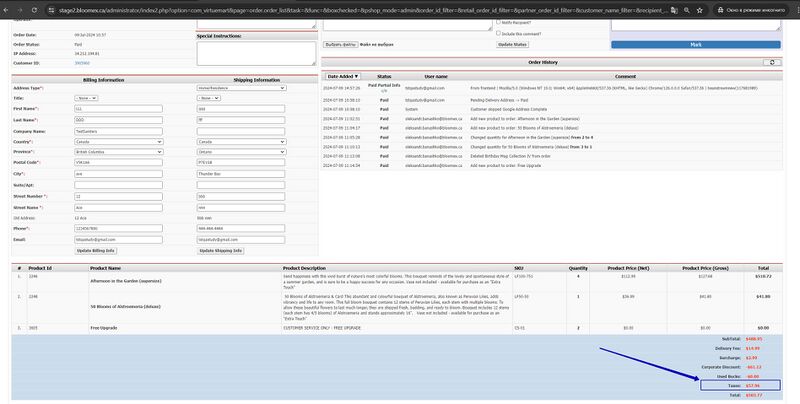
Task: Click the billing City field
Action: [118, 174]
